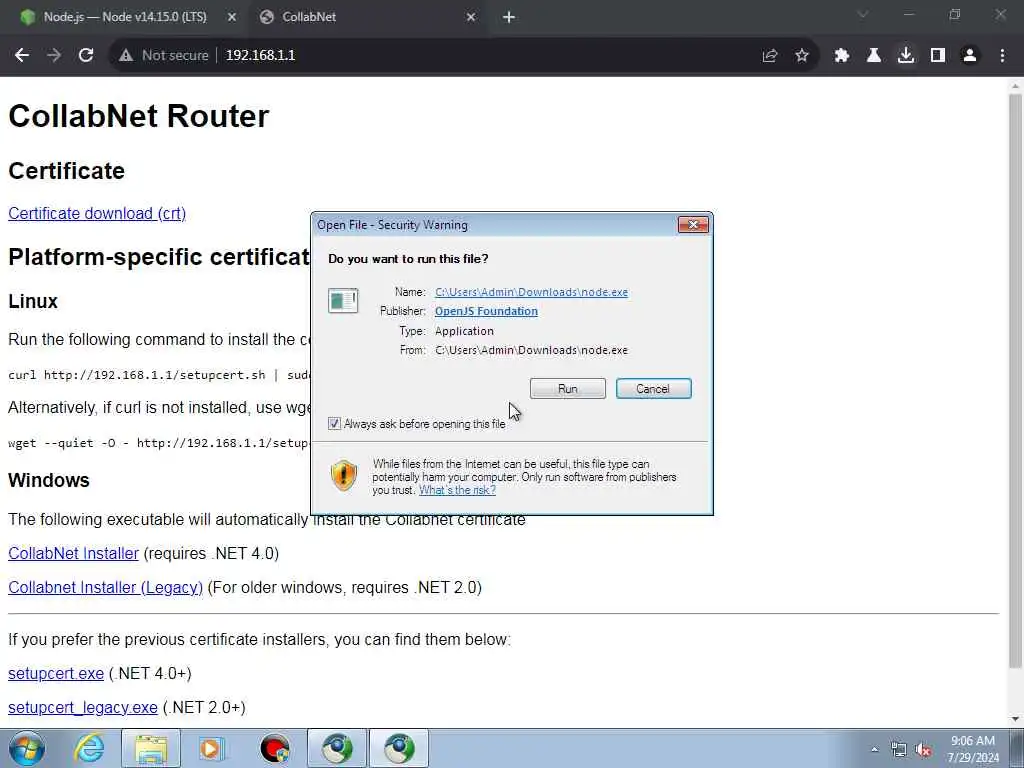Image resolution: width=1024 pixels, height=768 pixels.
Task: Open Windows Media Player taskbar icon
Action: [212, 749]
